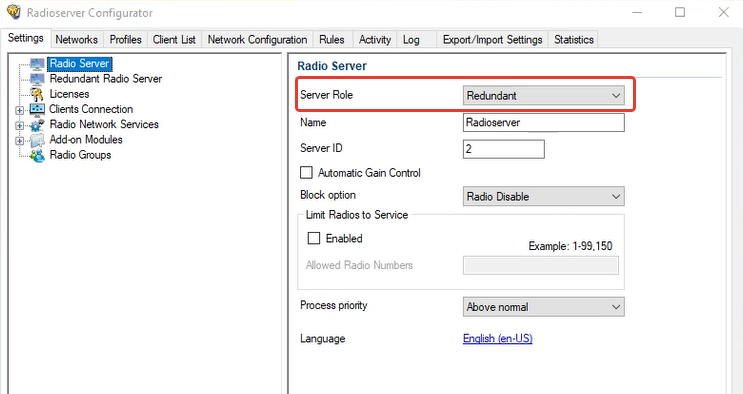Tick Enabled under Limit Radios to Service
Viewport: 743px width, 394px height.
click(314, 238)
